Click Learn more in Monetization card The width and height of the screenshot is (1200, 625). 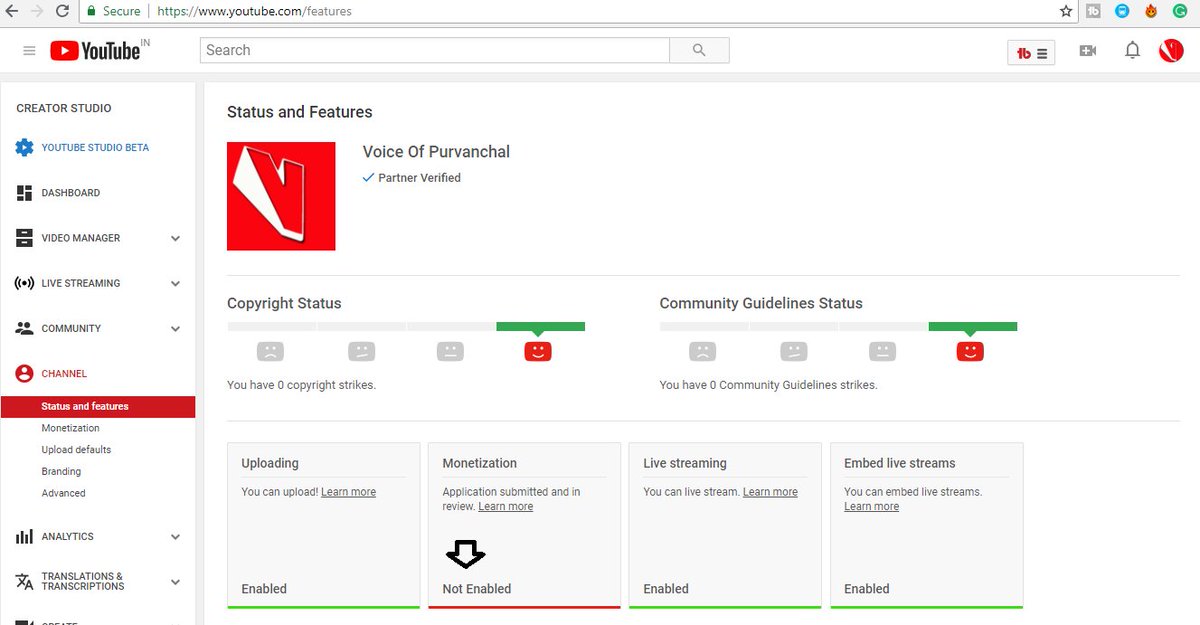pyautogui.click(x=505, y=507)
